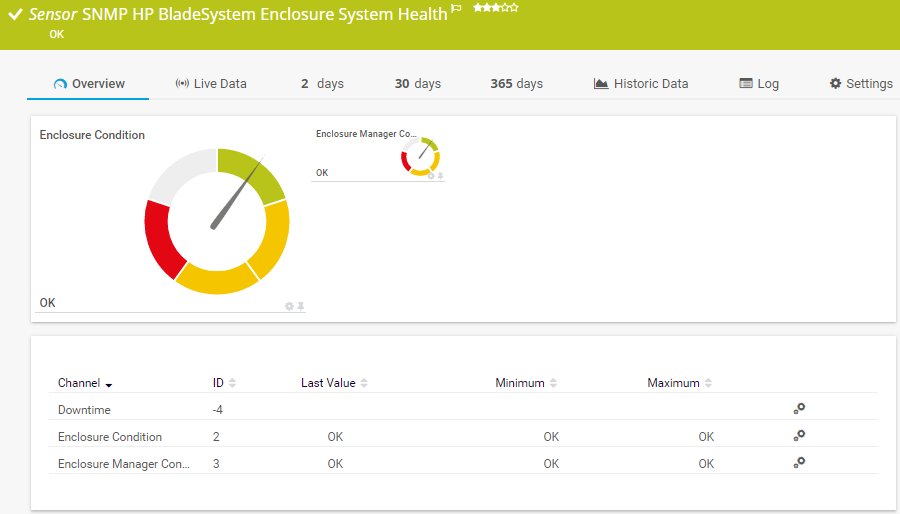The image size is (900, 514).
Task: Open the Historic Data tab
Action: pyautogui.click(x=641, y=84)
